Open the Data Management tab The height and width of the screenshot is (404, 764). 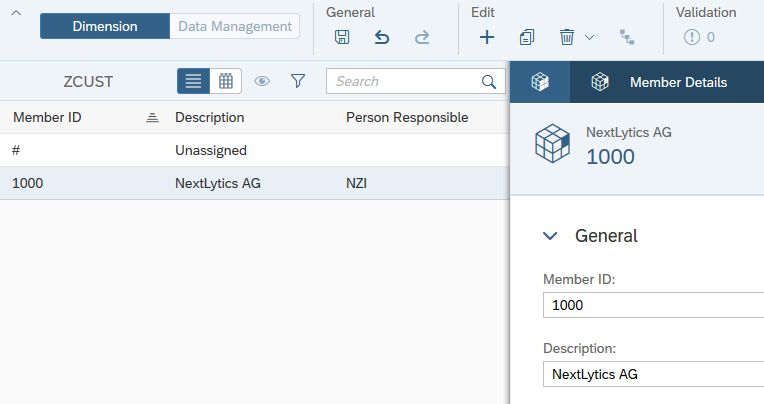[x=235, y=26]
